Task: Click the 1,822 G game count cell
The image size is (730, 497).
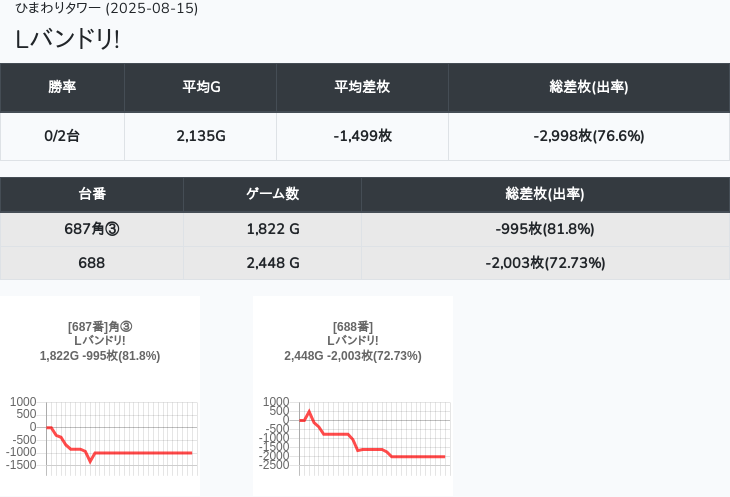Action: pyautogui.click(x=272, y=229)
